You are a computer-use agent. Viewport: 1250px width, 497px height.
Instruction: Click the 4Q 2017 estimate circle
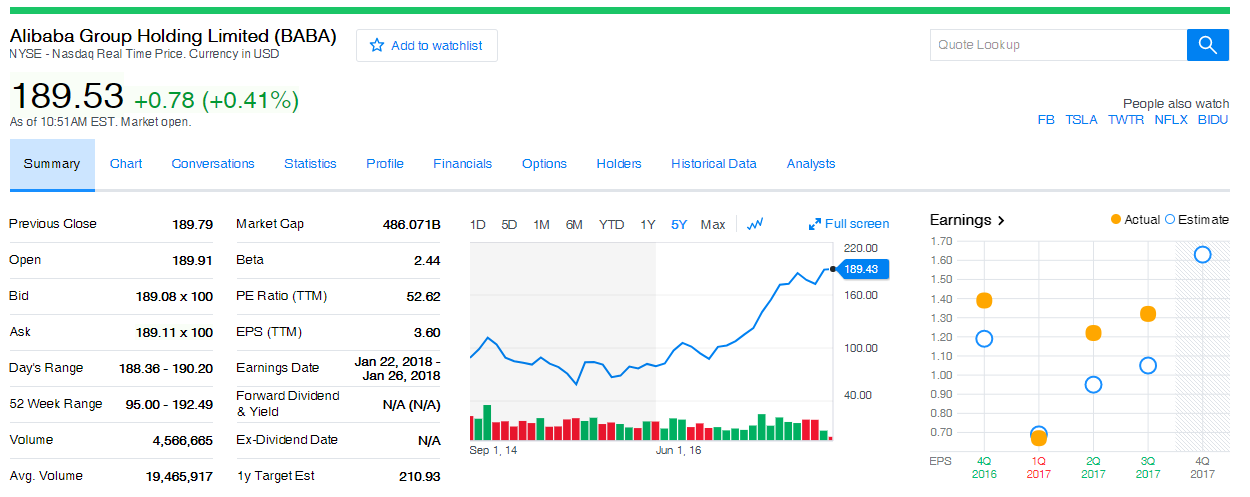tap(1203, 255)
